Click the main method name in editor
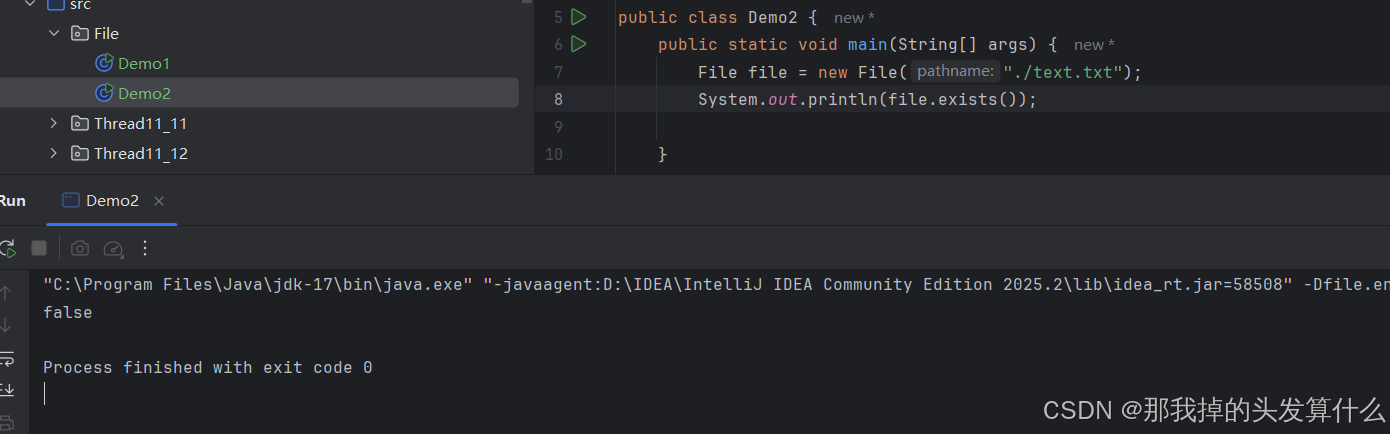Image resolution: width=1390 pixels, height=434 pixels. pos(867,45)
